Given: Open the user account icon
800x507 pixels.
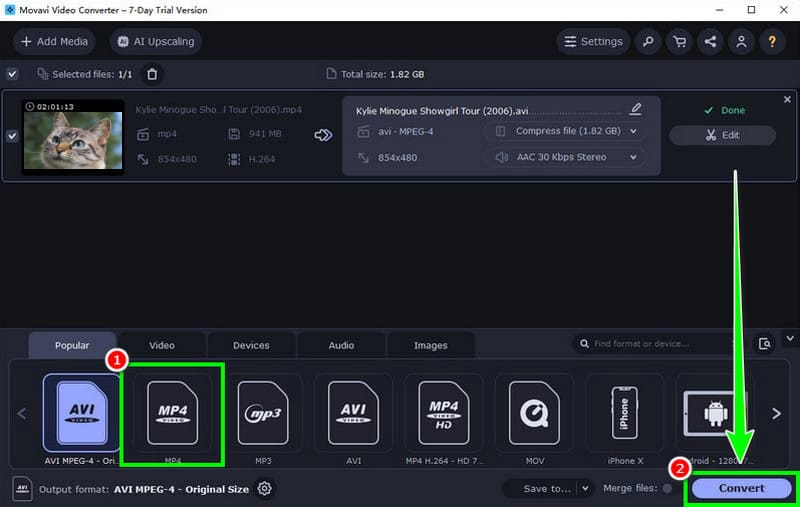Looking at the screenshot, I should pyautogui.click(x=741, y=41).
